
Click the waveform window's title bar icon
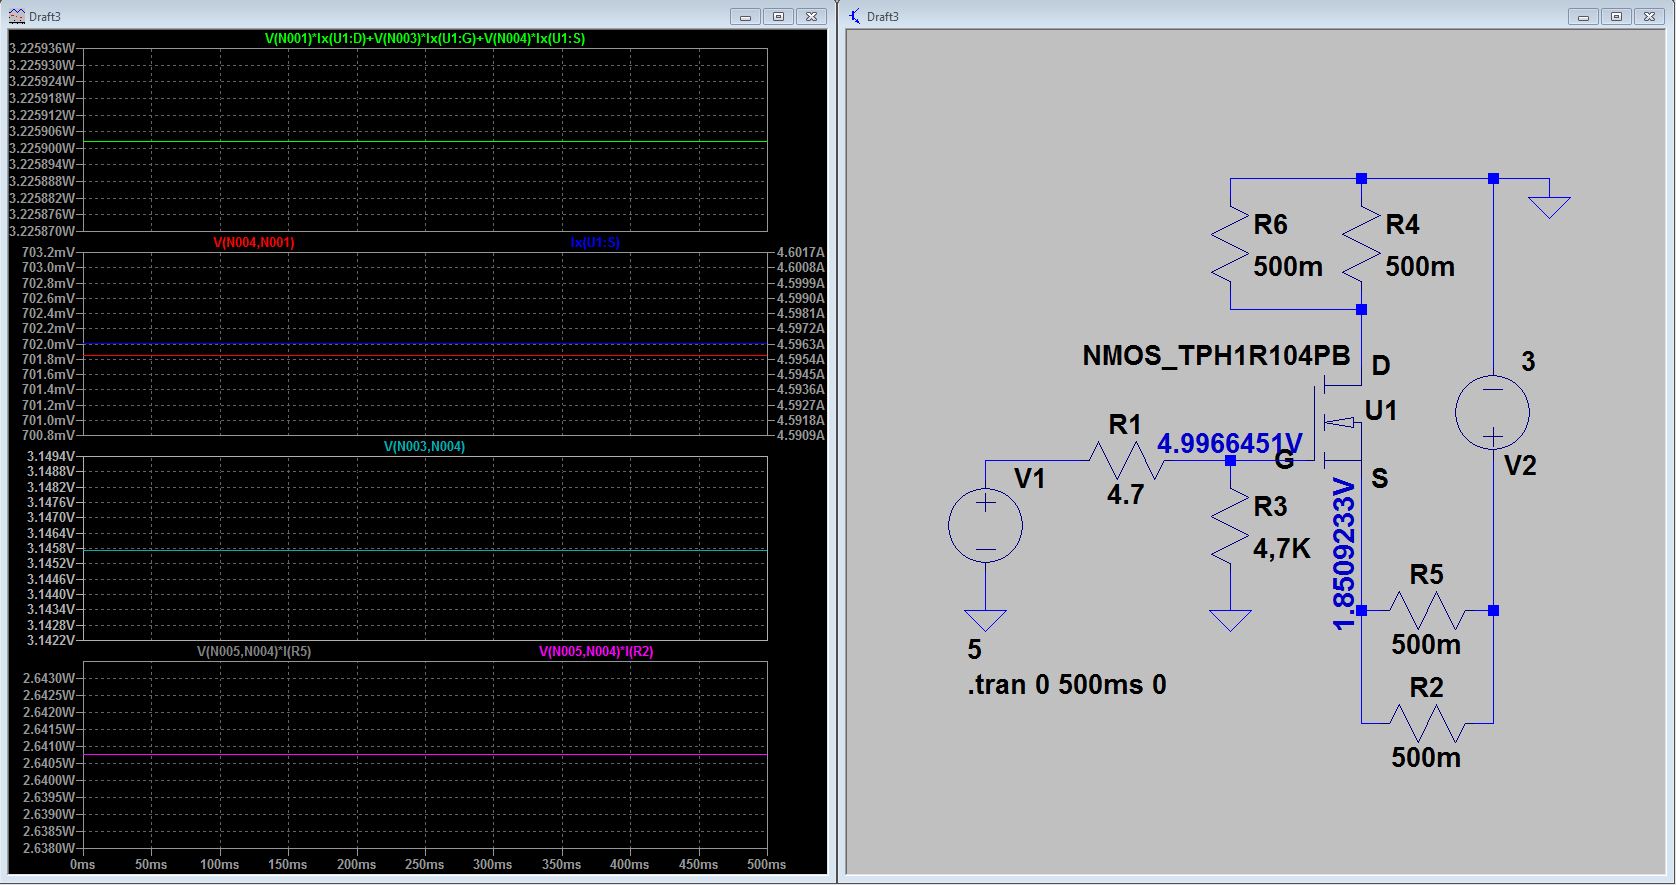click(x=17, y=16)
